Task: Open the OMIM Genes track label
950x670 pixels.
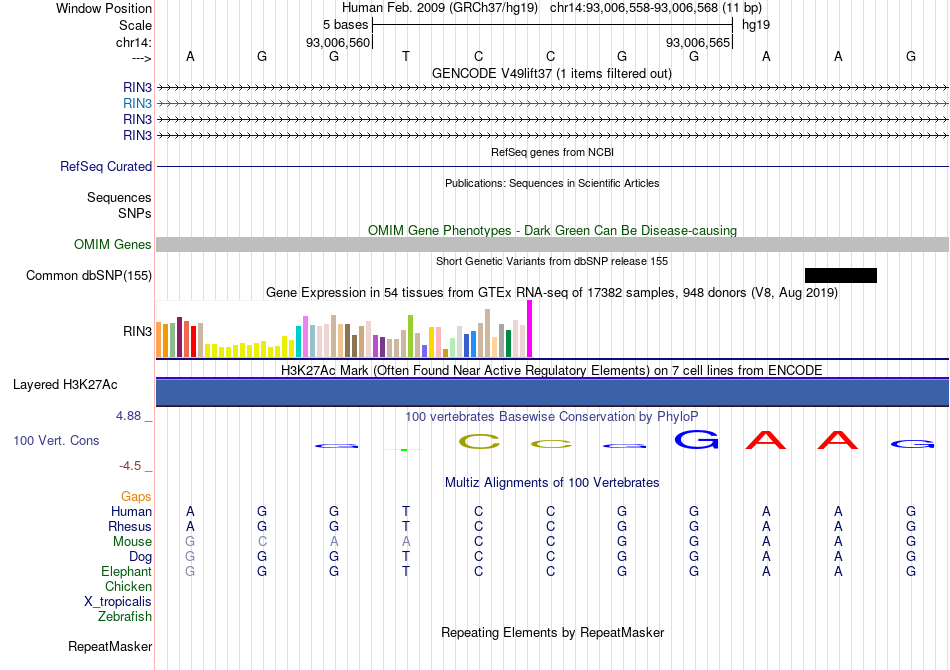Action: [112, 245]
